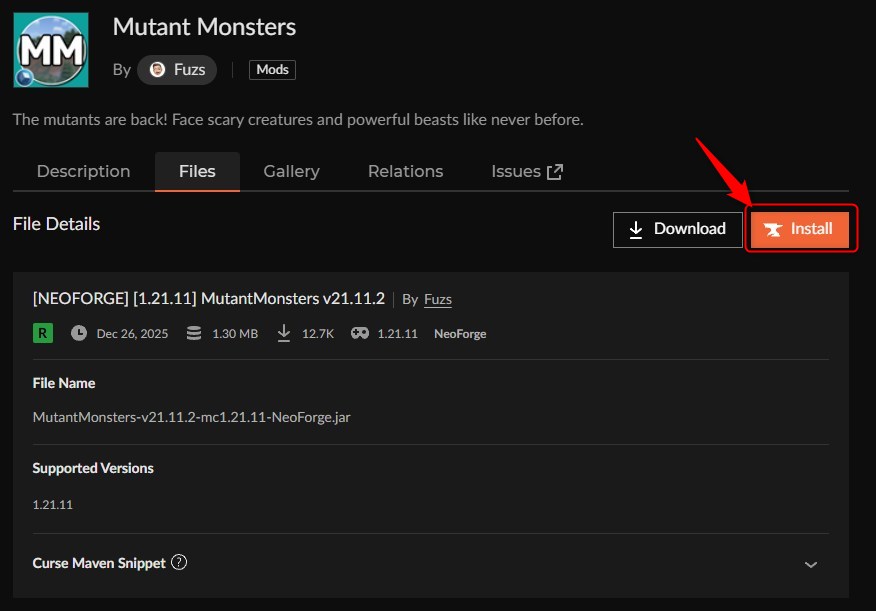The image size is (876, 611).
Task: Open the Fuzs author avatar chip
Action: coord(177,70)
